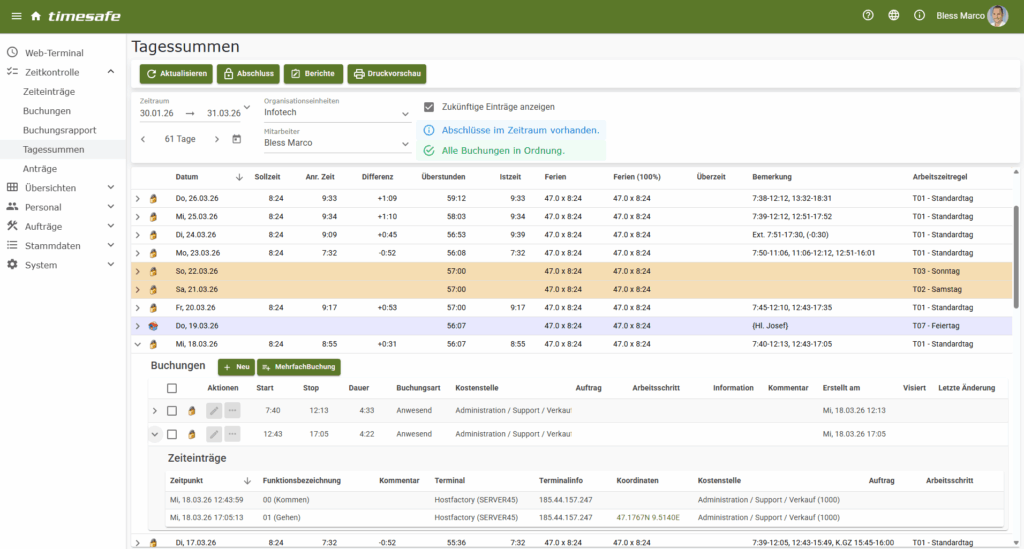The width and height of the screenshot is (1024, 549).
Task: Open language globe icon
Action: [x=893, y=15]
